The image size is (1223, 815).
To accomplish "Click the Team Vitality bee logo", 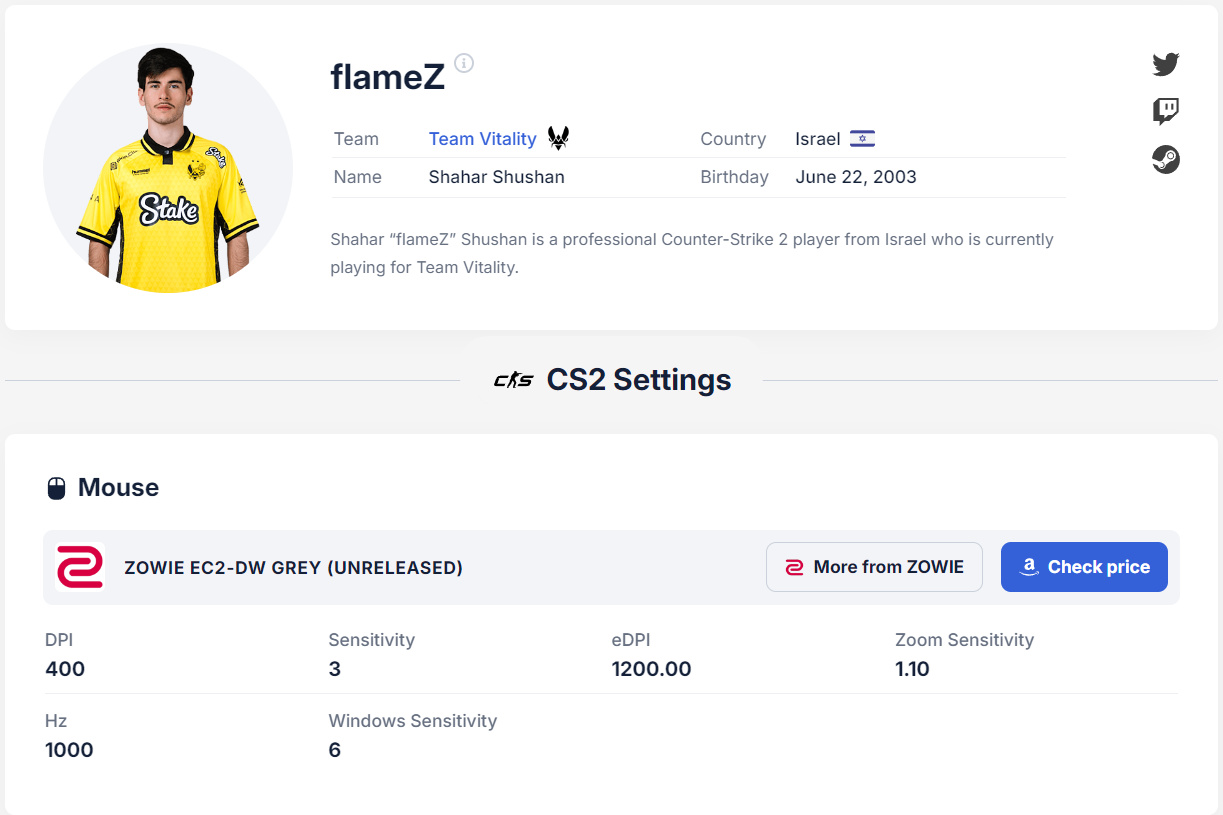I will click(558, 139).
